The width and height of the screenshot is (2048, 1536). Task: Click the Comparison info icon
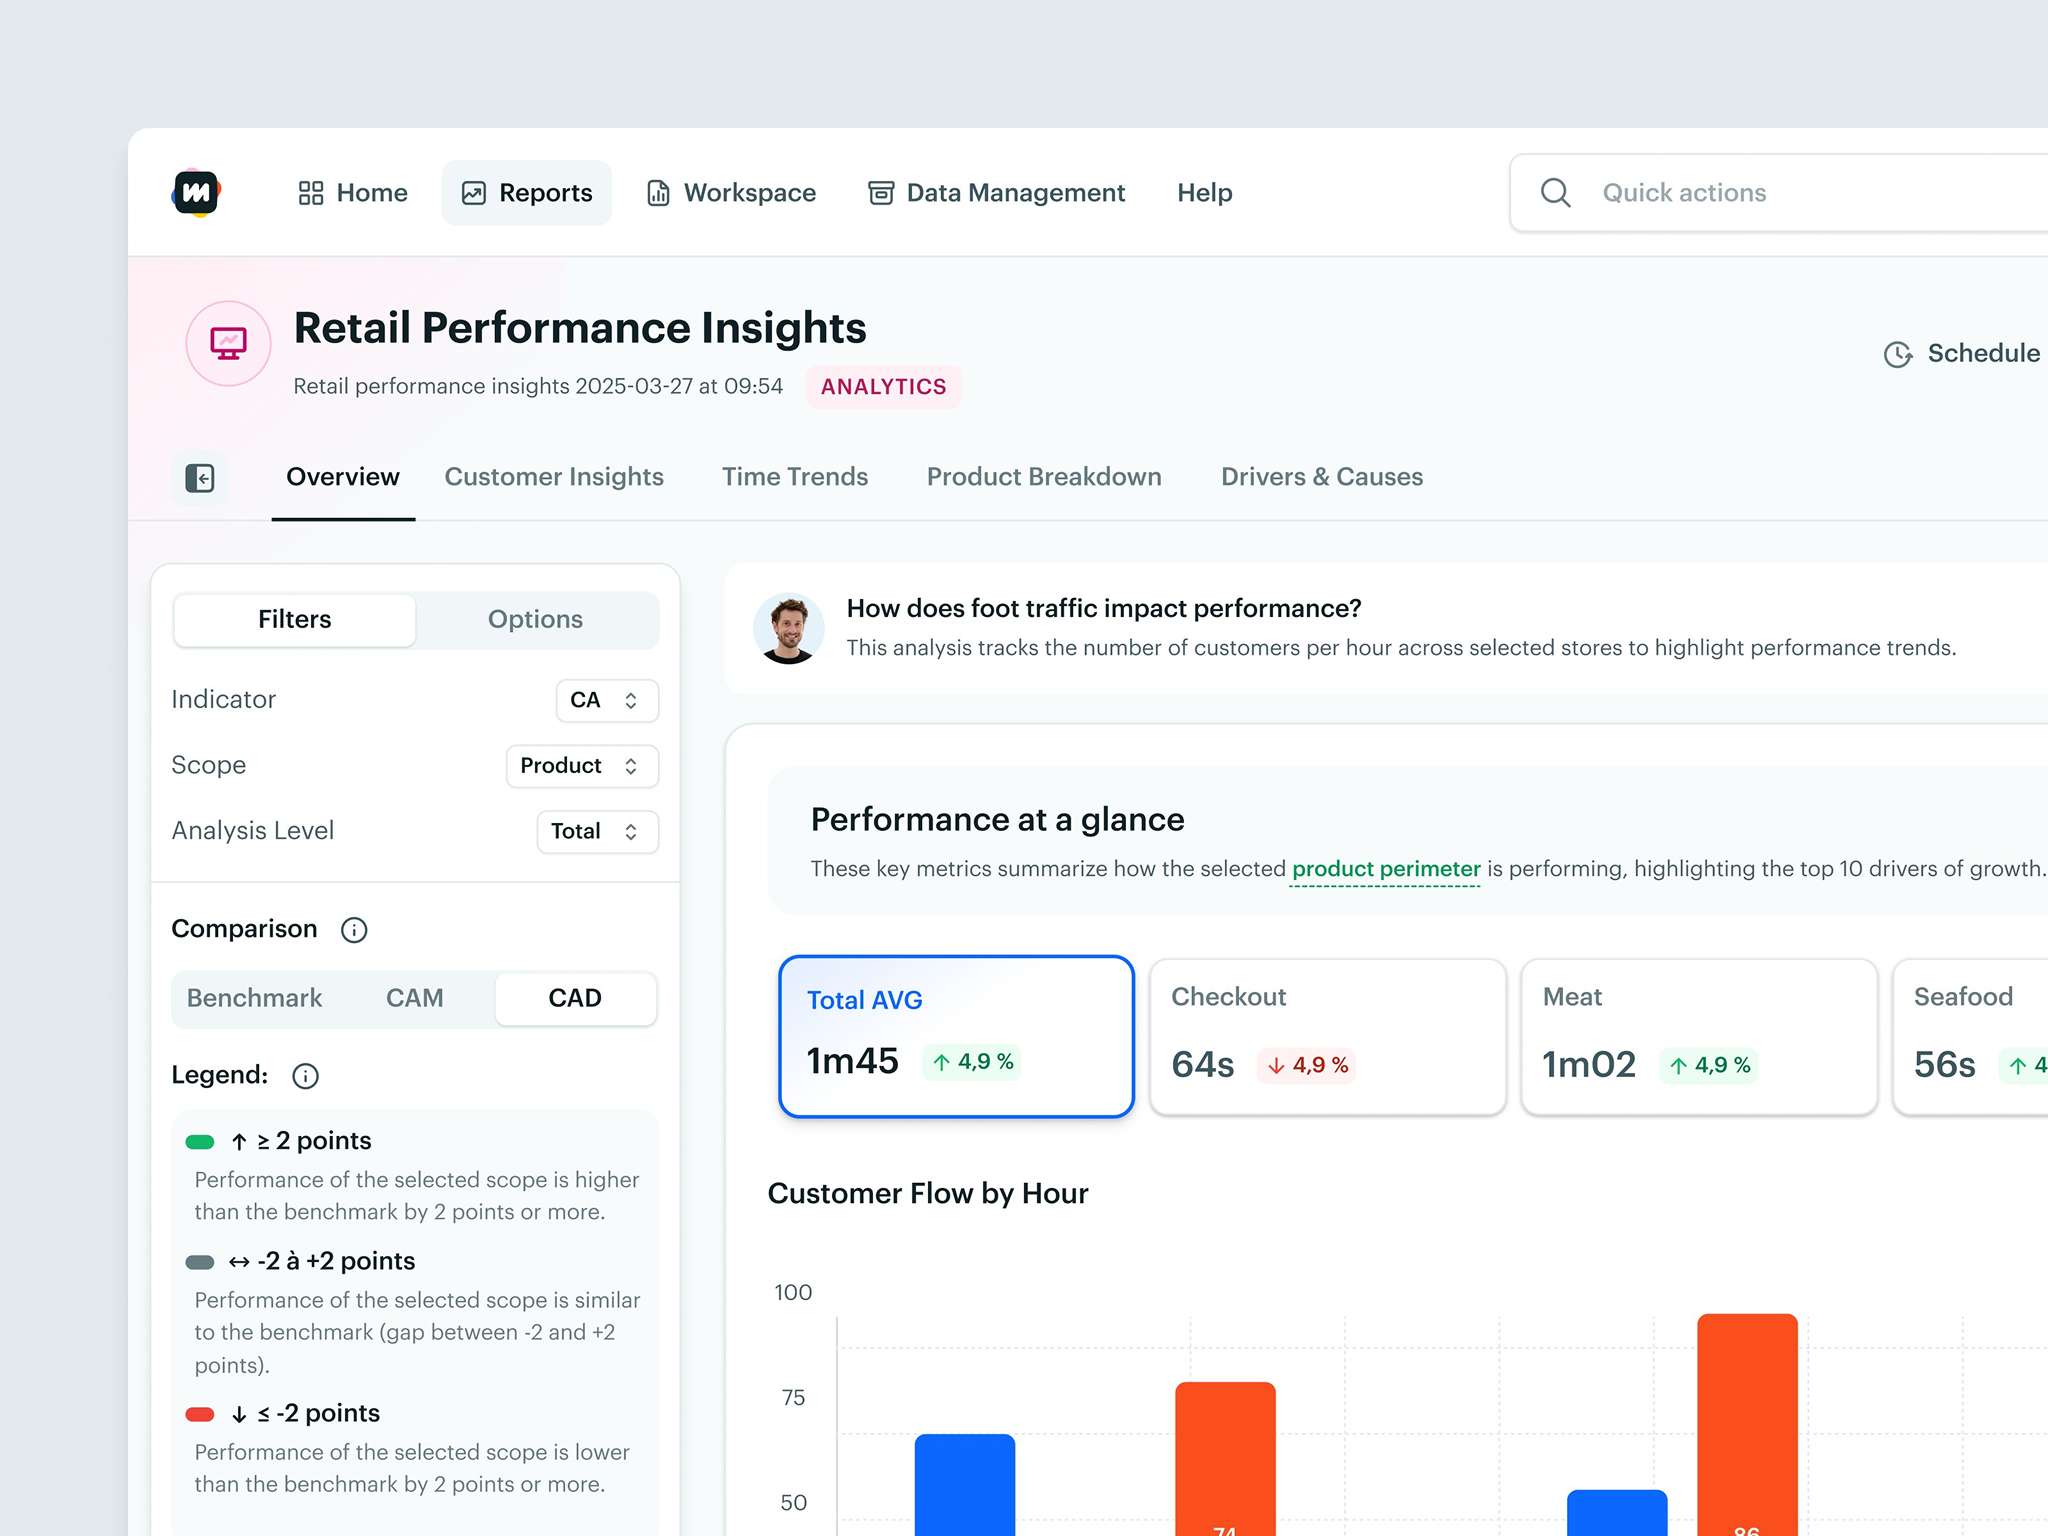pos(354,930)
